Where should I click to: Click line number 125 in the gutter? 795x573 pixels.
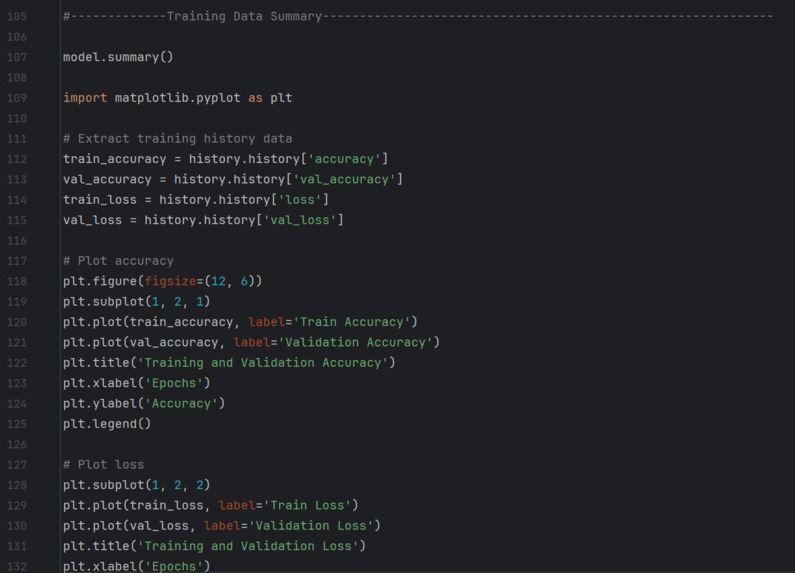coord(17,424)
